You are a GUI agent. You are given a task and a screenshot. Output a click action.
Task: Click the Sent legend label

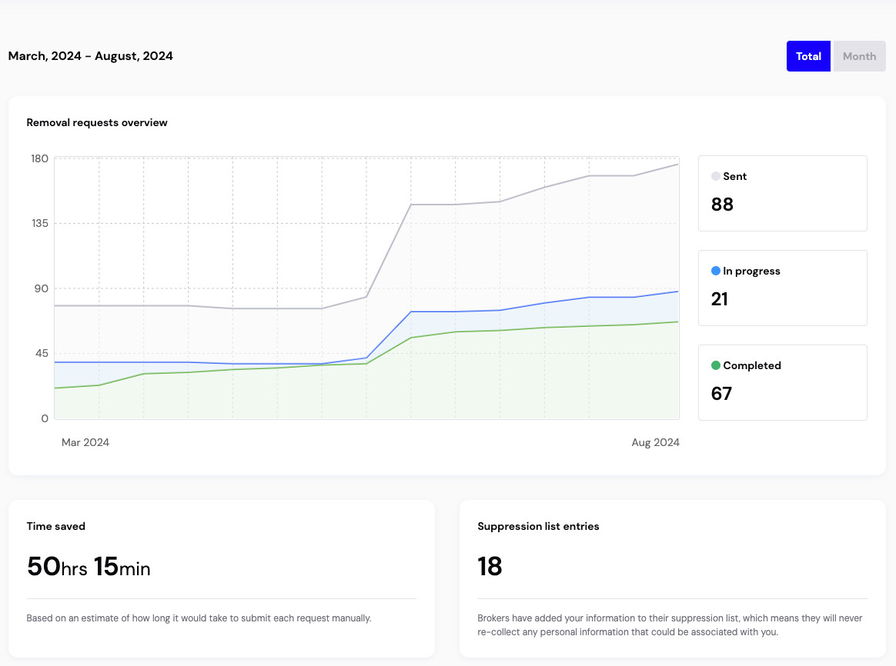[x=735, y=176]
